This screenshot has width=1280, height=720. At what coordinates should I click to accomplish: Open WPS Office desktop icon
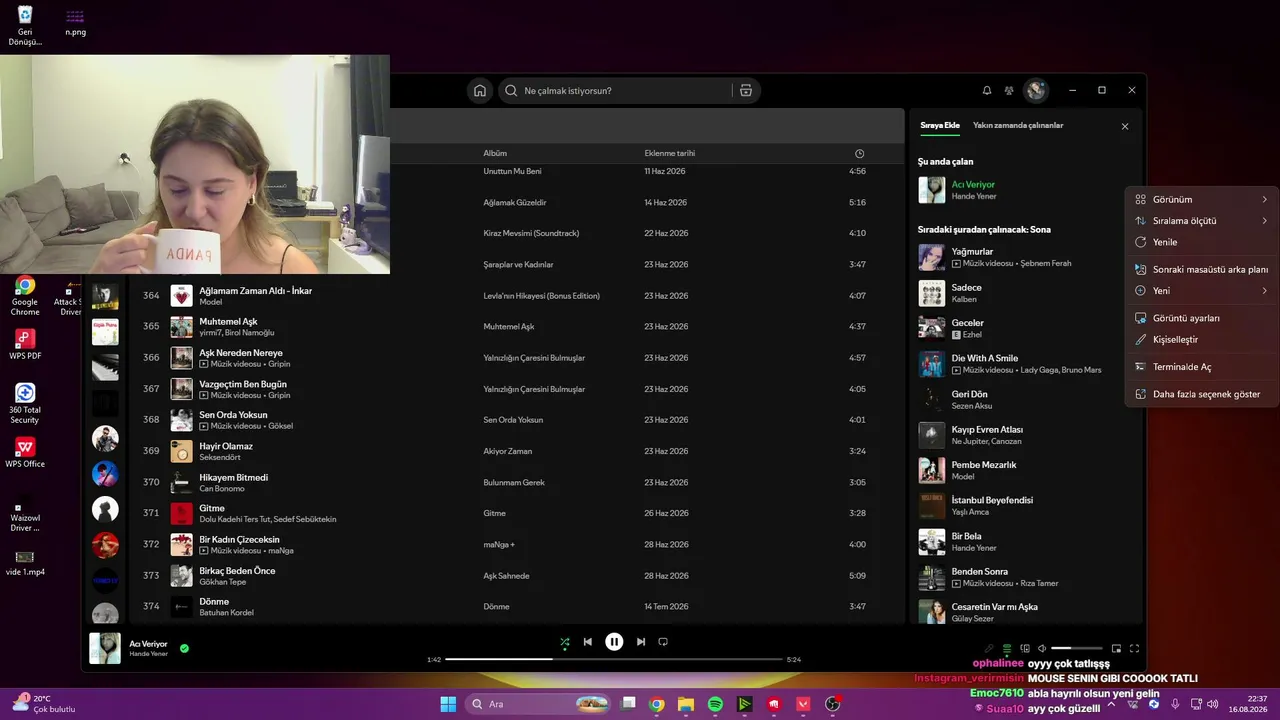pyautogui.click(x=25, y=453)
